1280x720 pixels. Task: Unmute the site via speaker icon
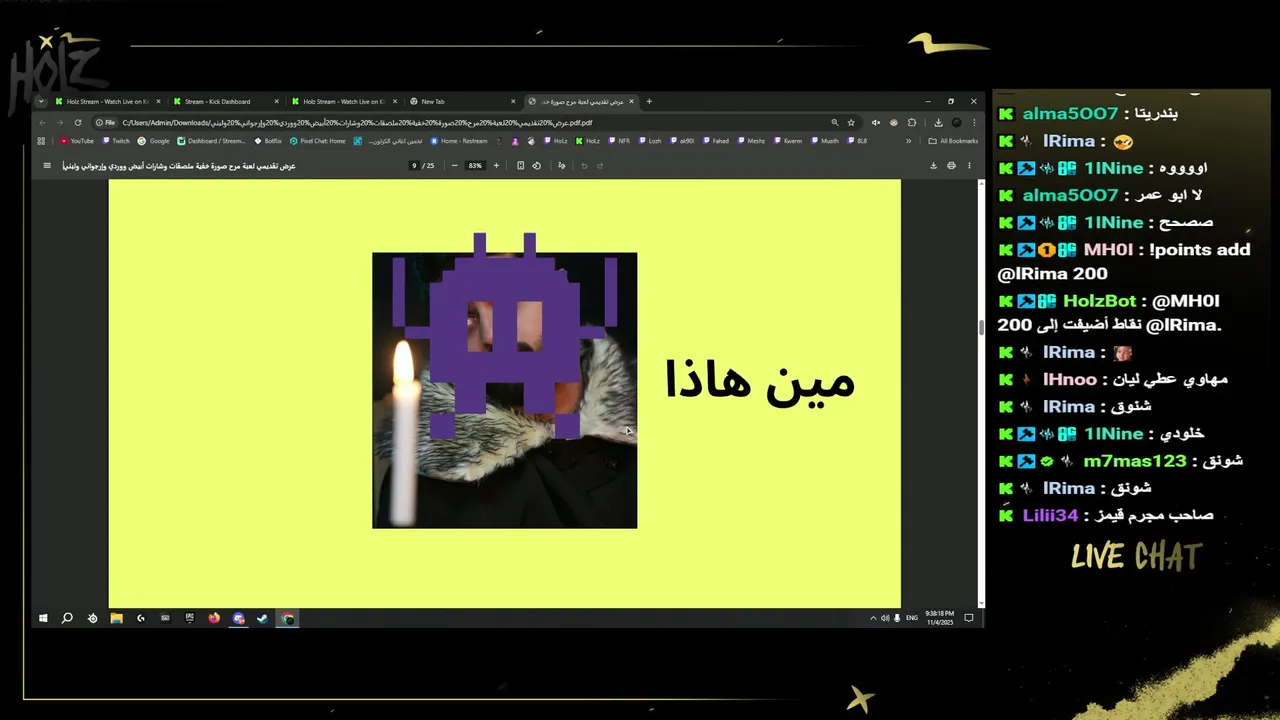pyautogui.click(x=876, y=123)
